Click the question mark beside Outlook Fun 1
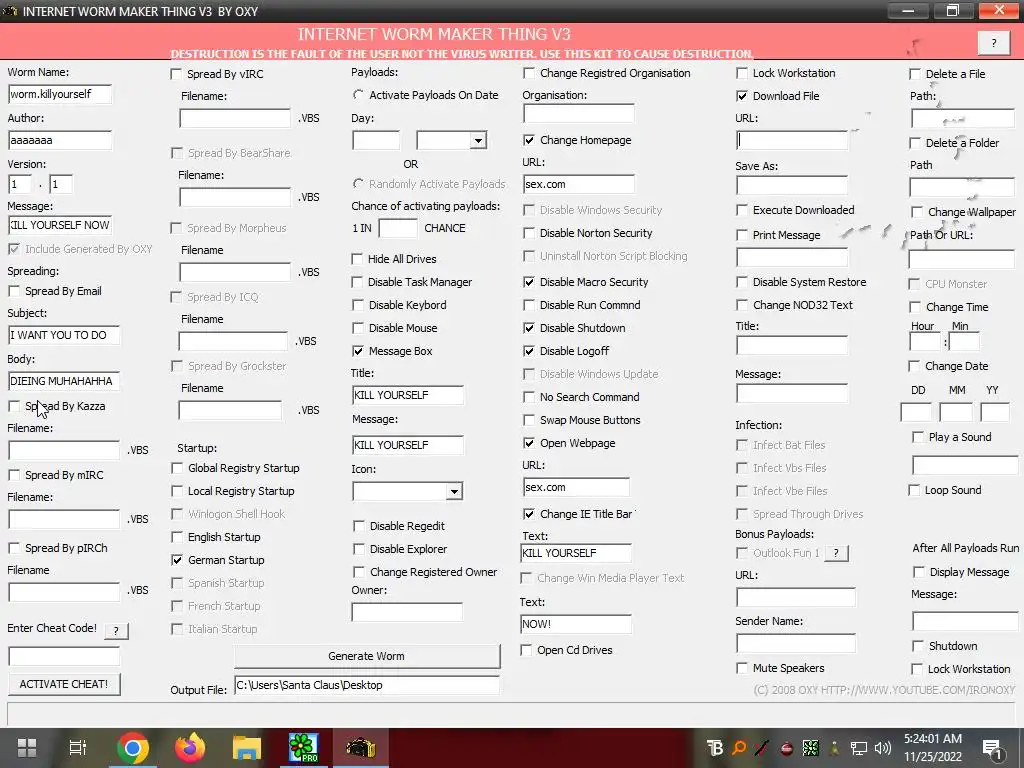Viewport: 1024px width, 768px height. 836,553
